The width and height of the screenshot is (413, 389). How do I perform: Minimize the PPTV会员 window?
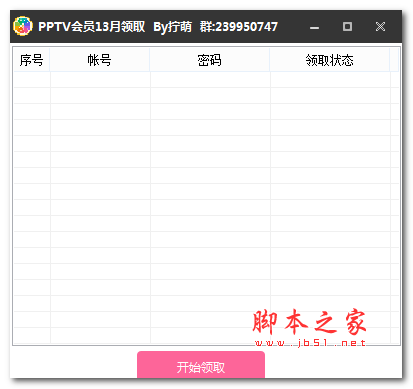[314, 27]
